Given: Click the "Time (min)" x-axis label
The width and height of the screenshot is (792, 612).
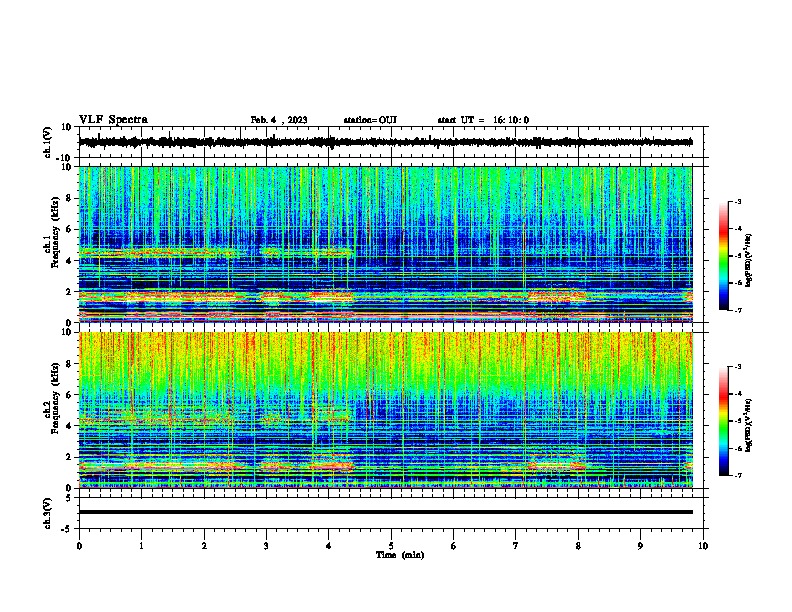Looking at the screenshot, I should [400, 555].
